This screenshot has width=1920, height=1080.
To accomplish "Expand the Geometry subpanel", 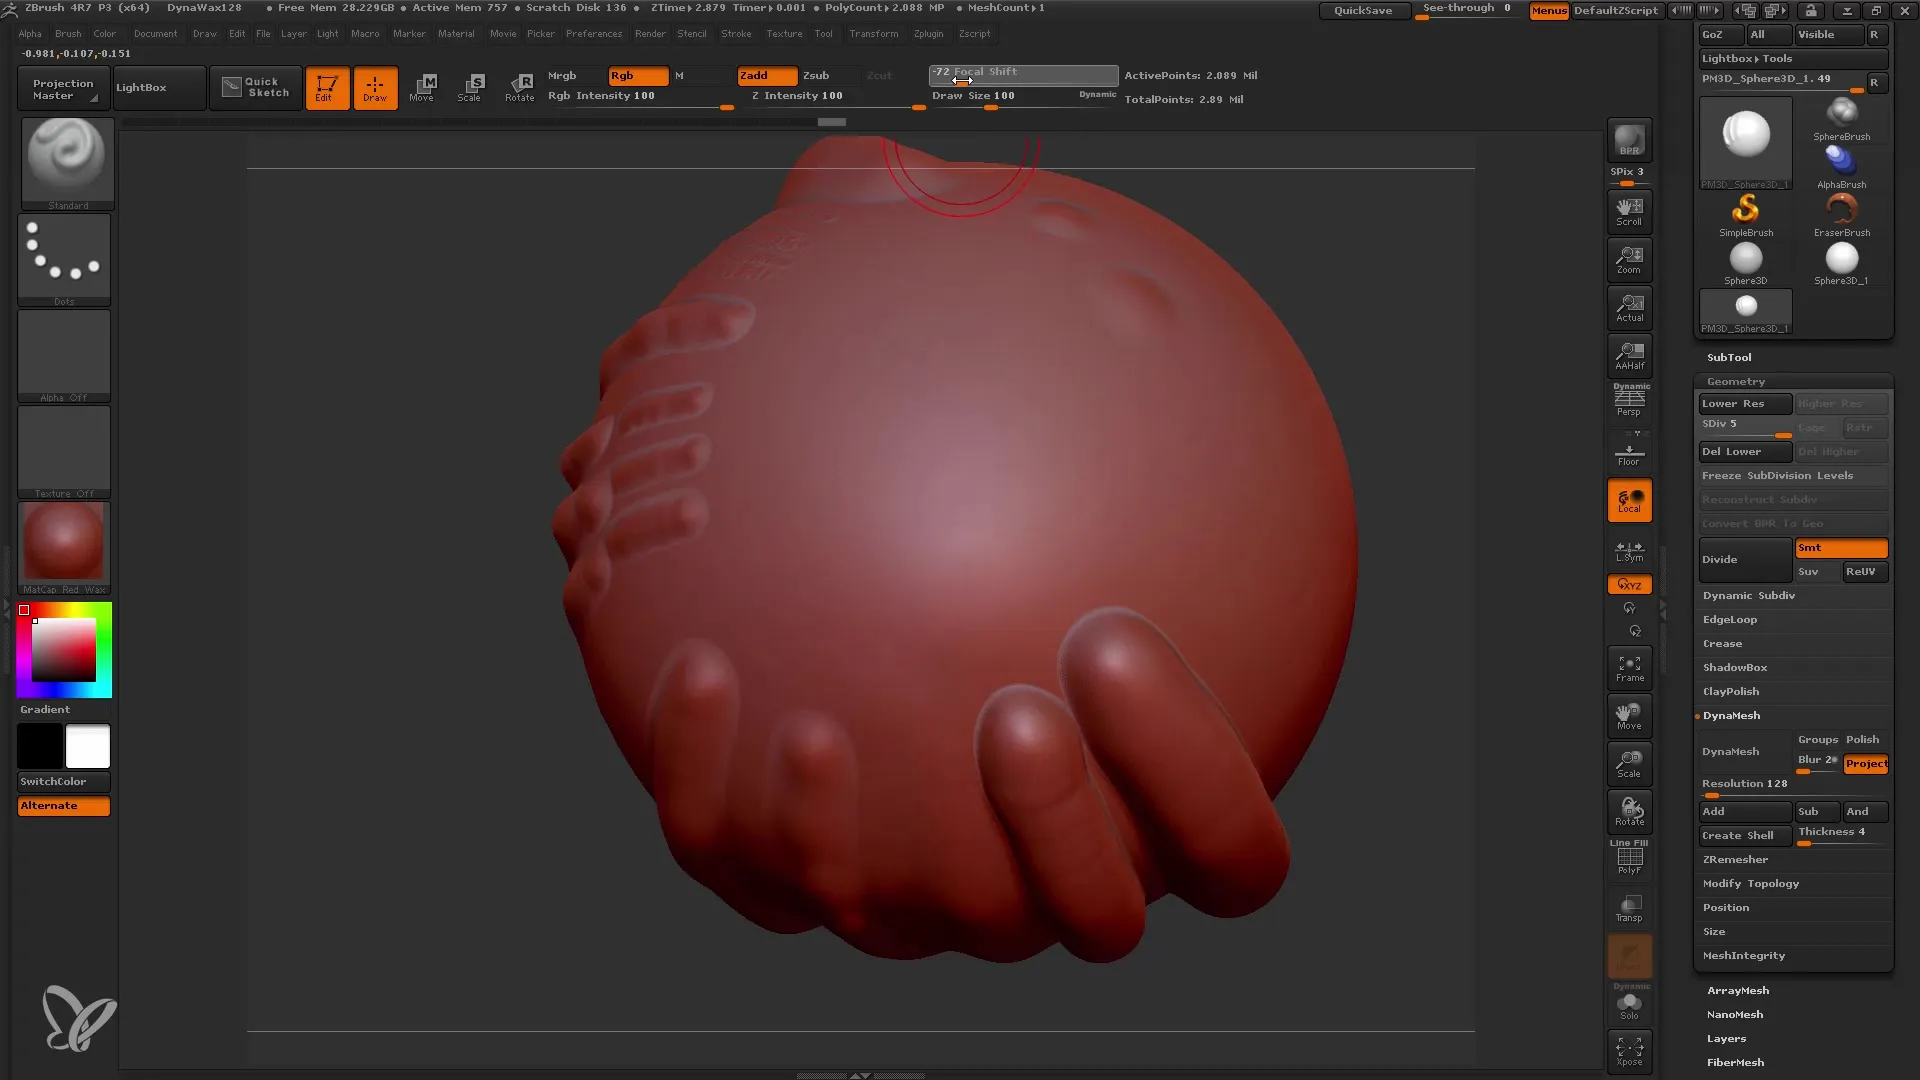I will pos(1735,381).
